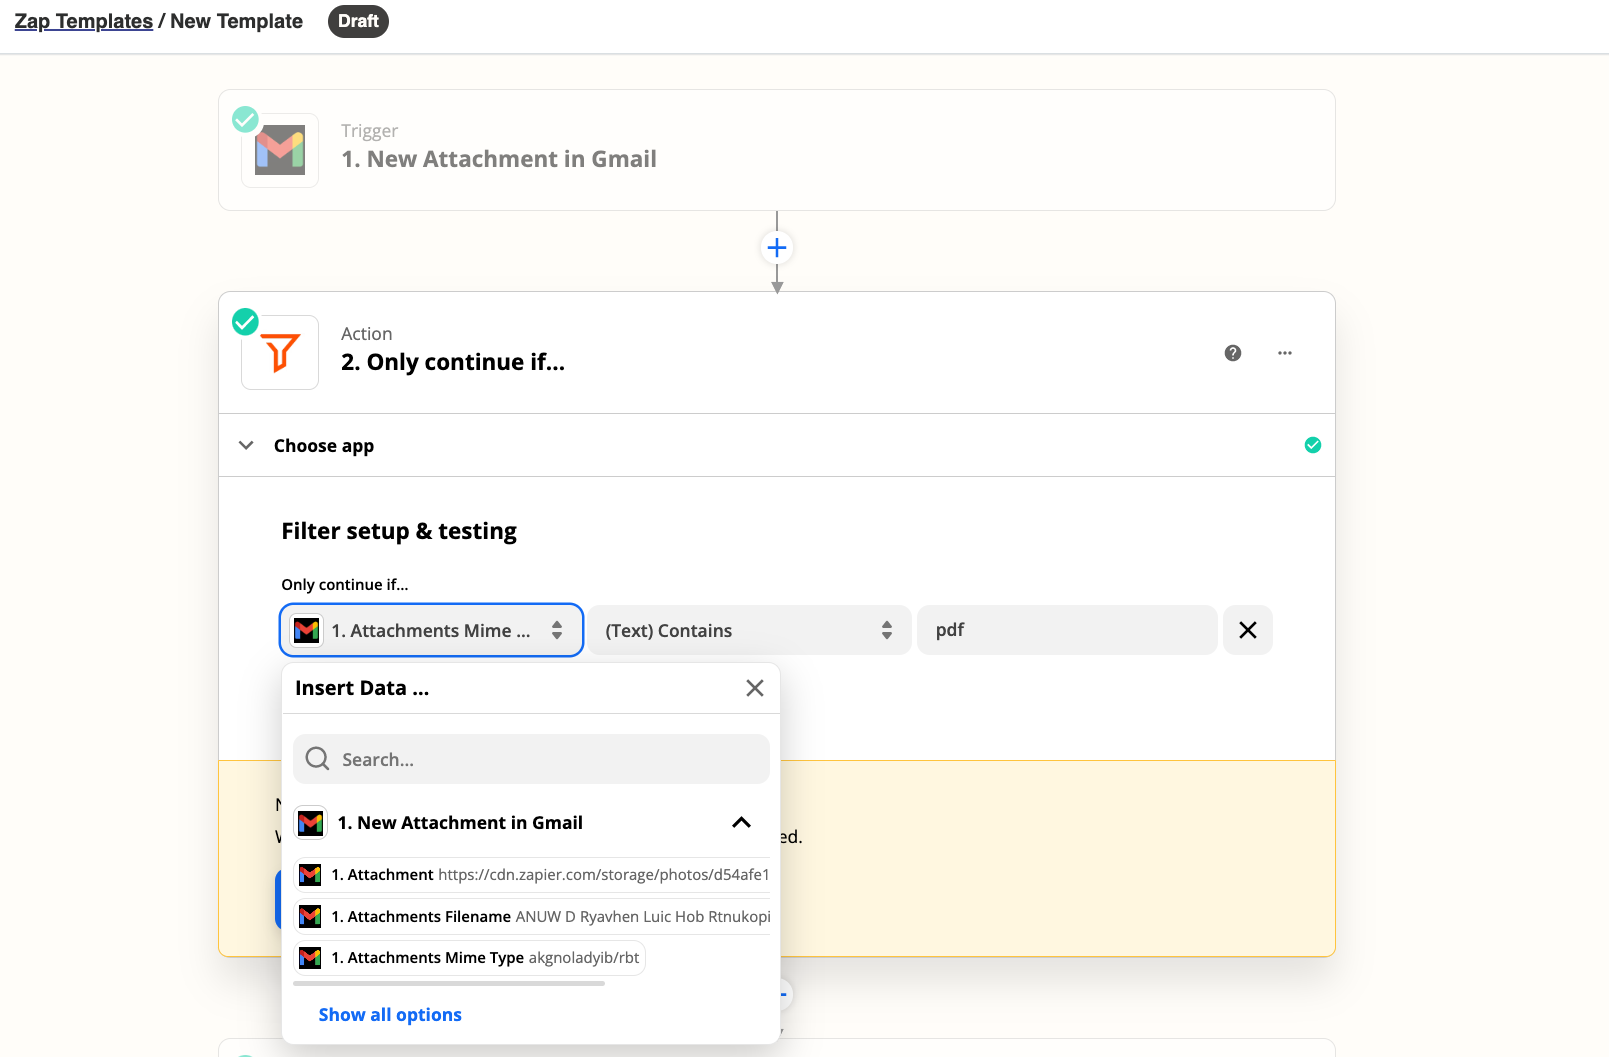Click the Gmail icon in the Attachments Filename row
This screenshot has height=1057, width=1609.
pyautogui.click(x=310, y=916)
